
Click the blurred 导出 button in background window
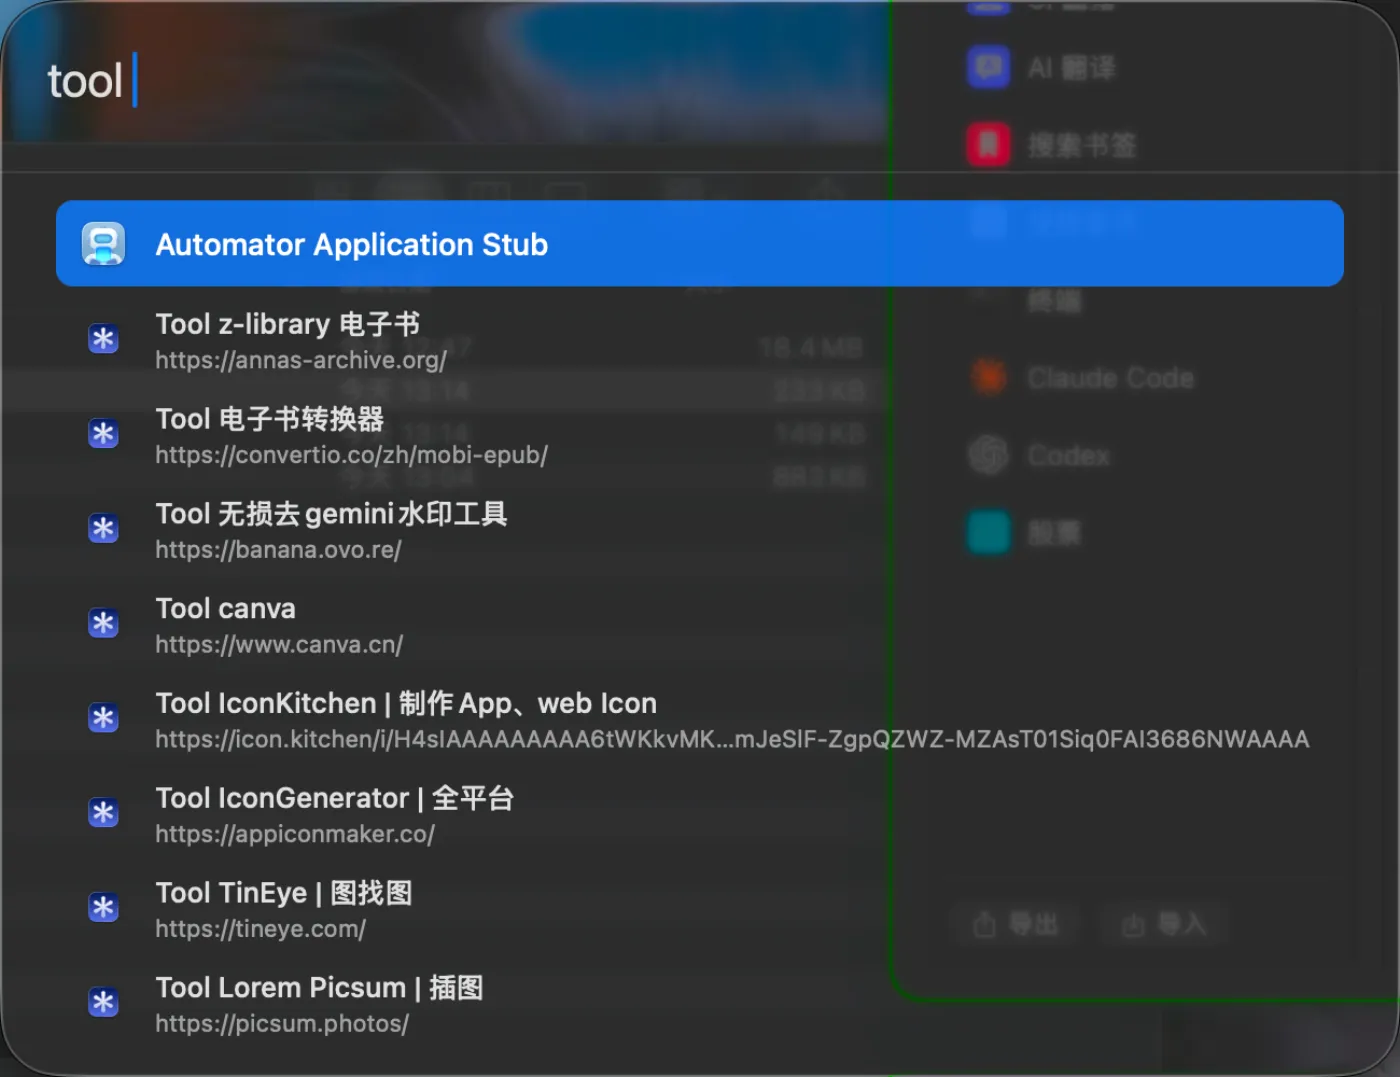tap(1015, 924)
